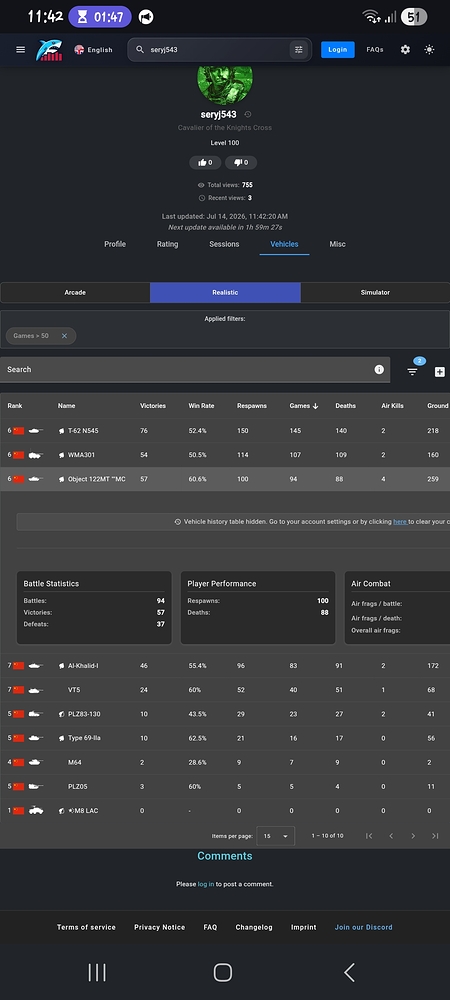This screenshot has height=1000, width=450.
Task: Collapse the Object 122MT vehicle row
Action: point(225,479)
